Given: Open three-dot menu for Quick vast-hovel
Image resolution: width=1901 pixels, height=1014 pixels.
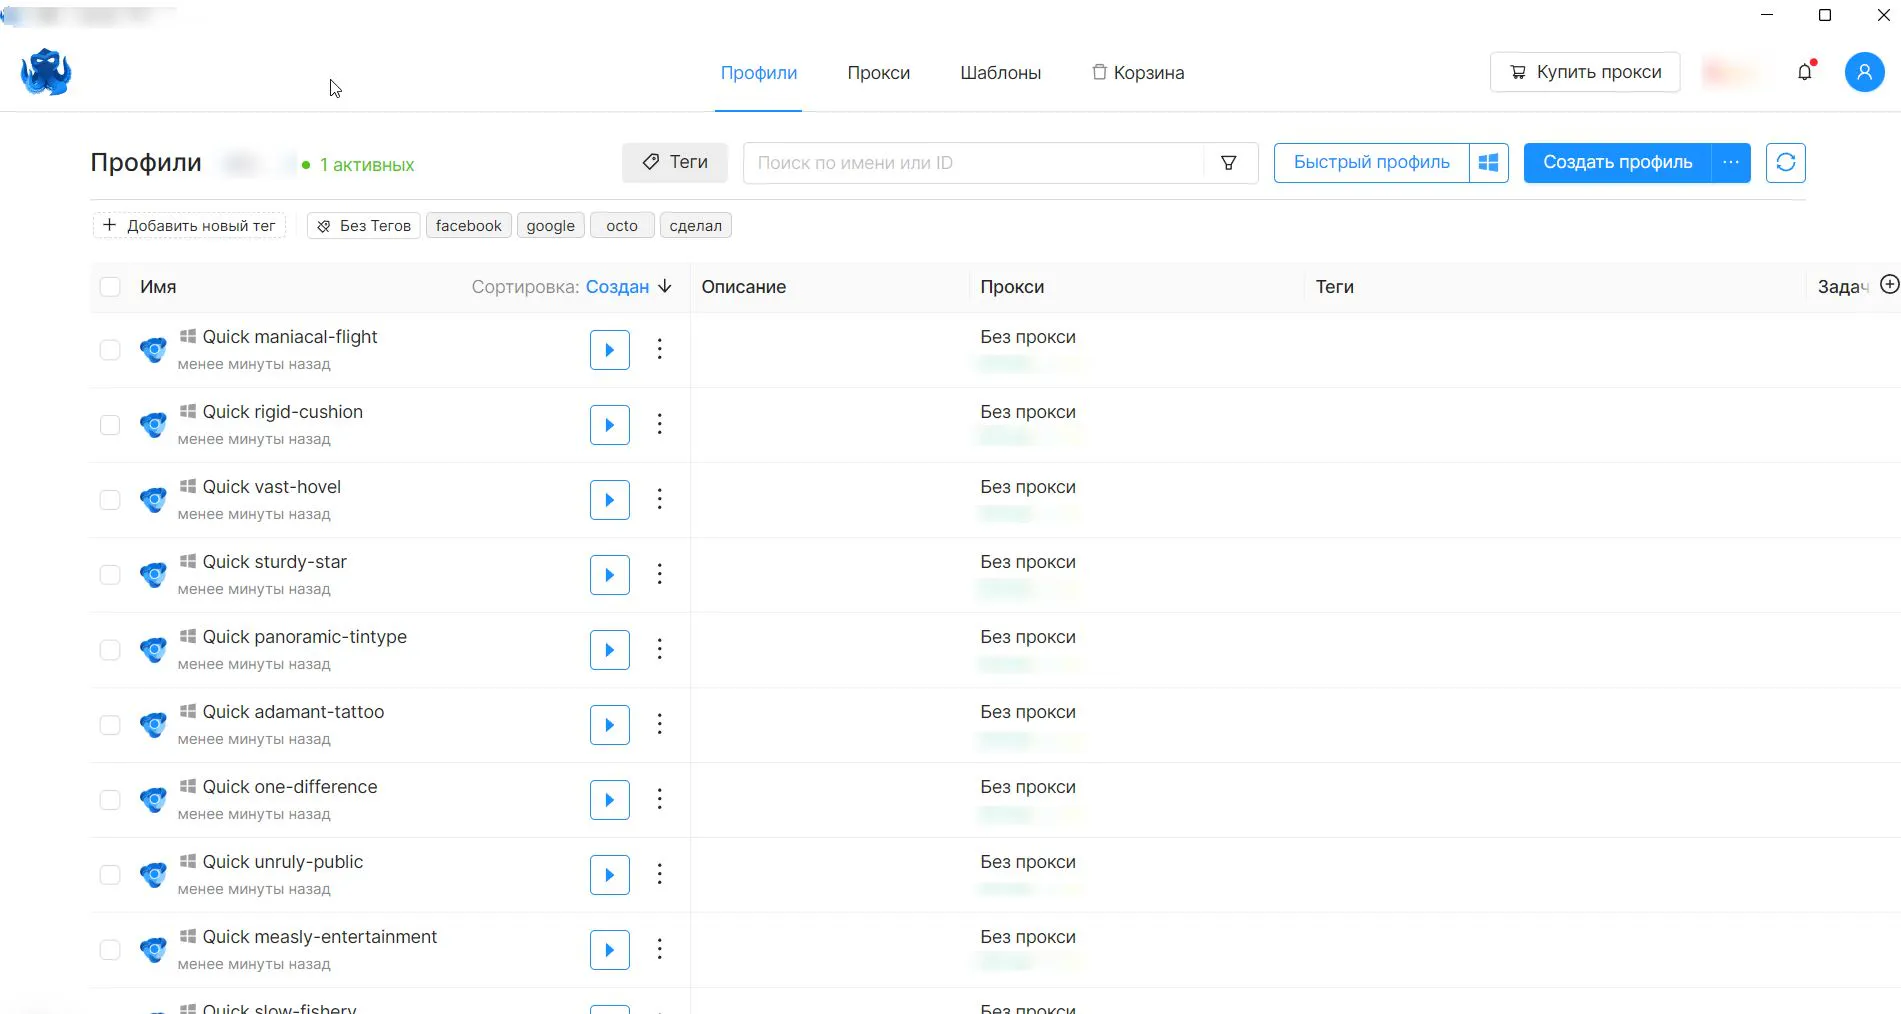Looking at the screenshot, I should pos(659,499).
